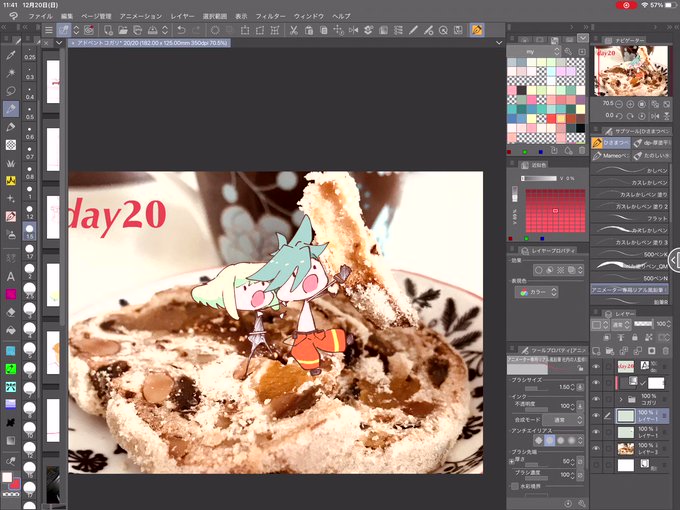The width and height of the screenshot is (680, 510).
Task: Select the Auto select magic wand tool
Action: point(11,72)
